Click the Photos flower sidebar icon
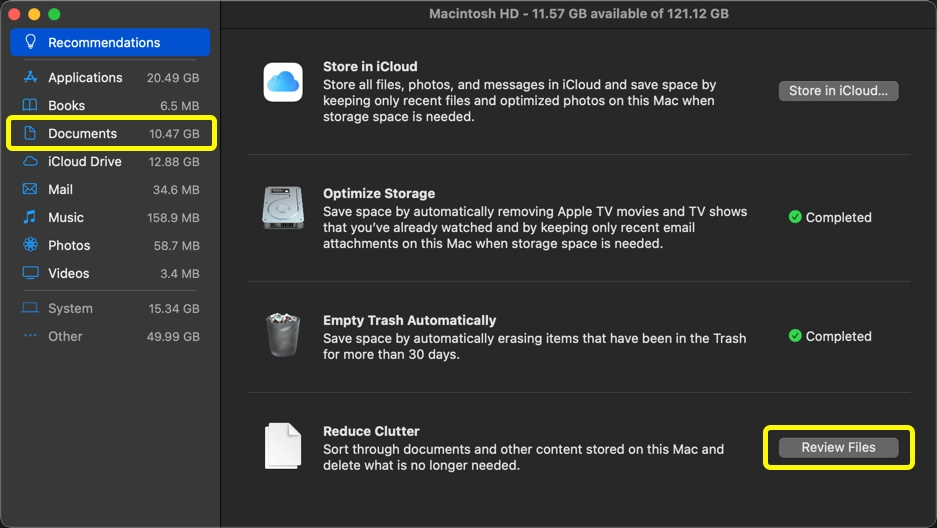Viewport: 937px width, 528px height. pyautogui.click(x=30, y=245)
